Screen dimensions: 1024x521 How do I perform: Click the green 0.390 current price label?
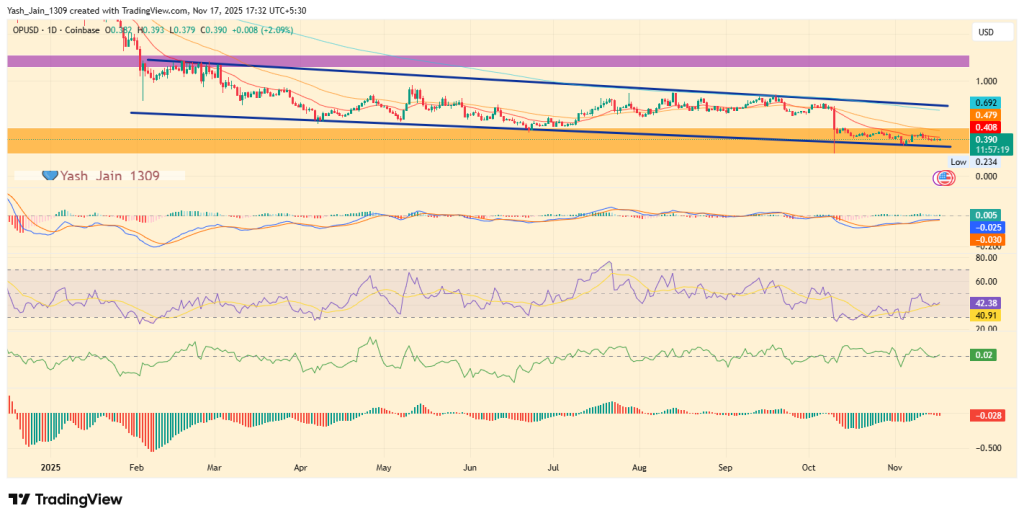pos(984,139)
